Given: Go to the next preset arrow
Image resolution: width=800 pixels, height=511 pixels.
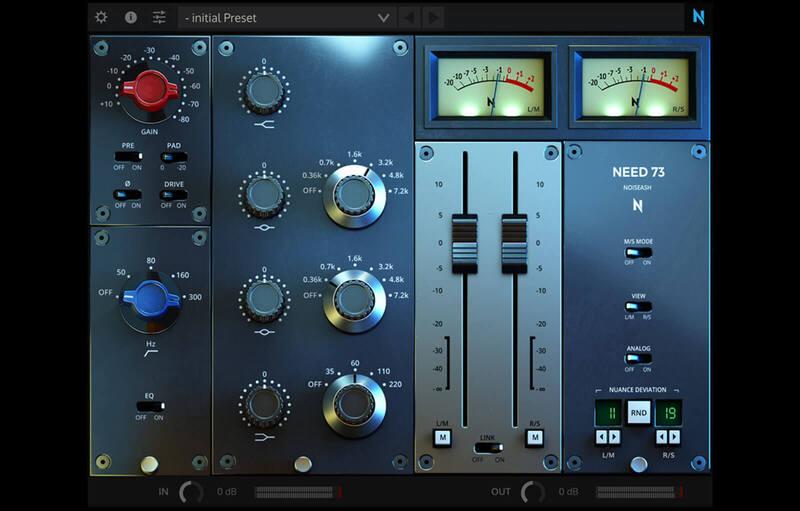Looking at the screenshot, I should click(x=433, y=17).
